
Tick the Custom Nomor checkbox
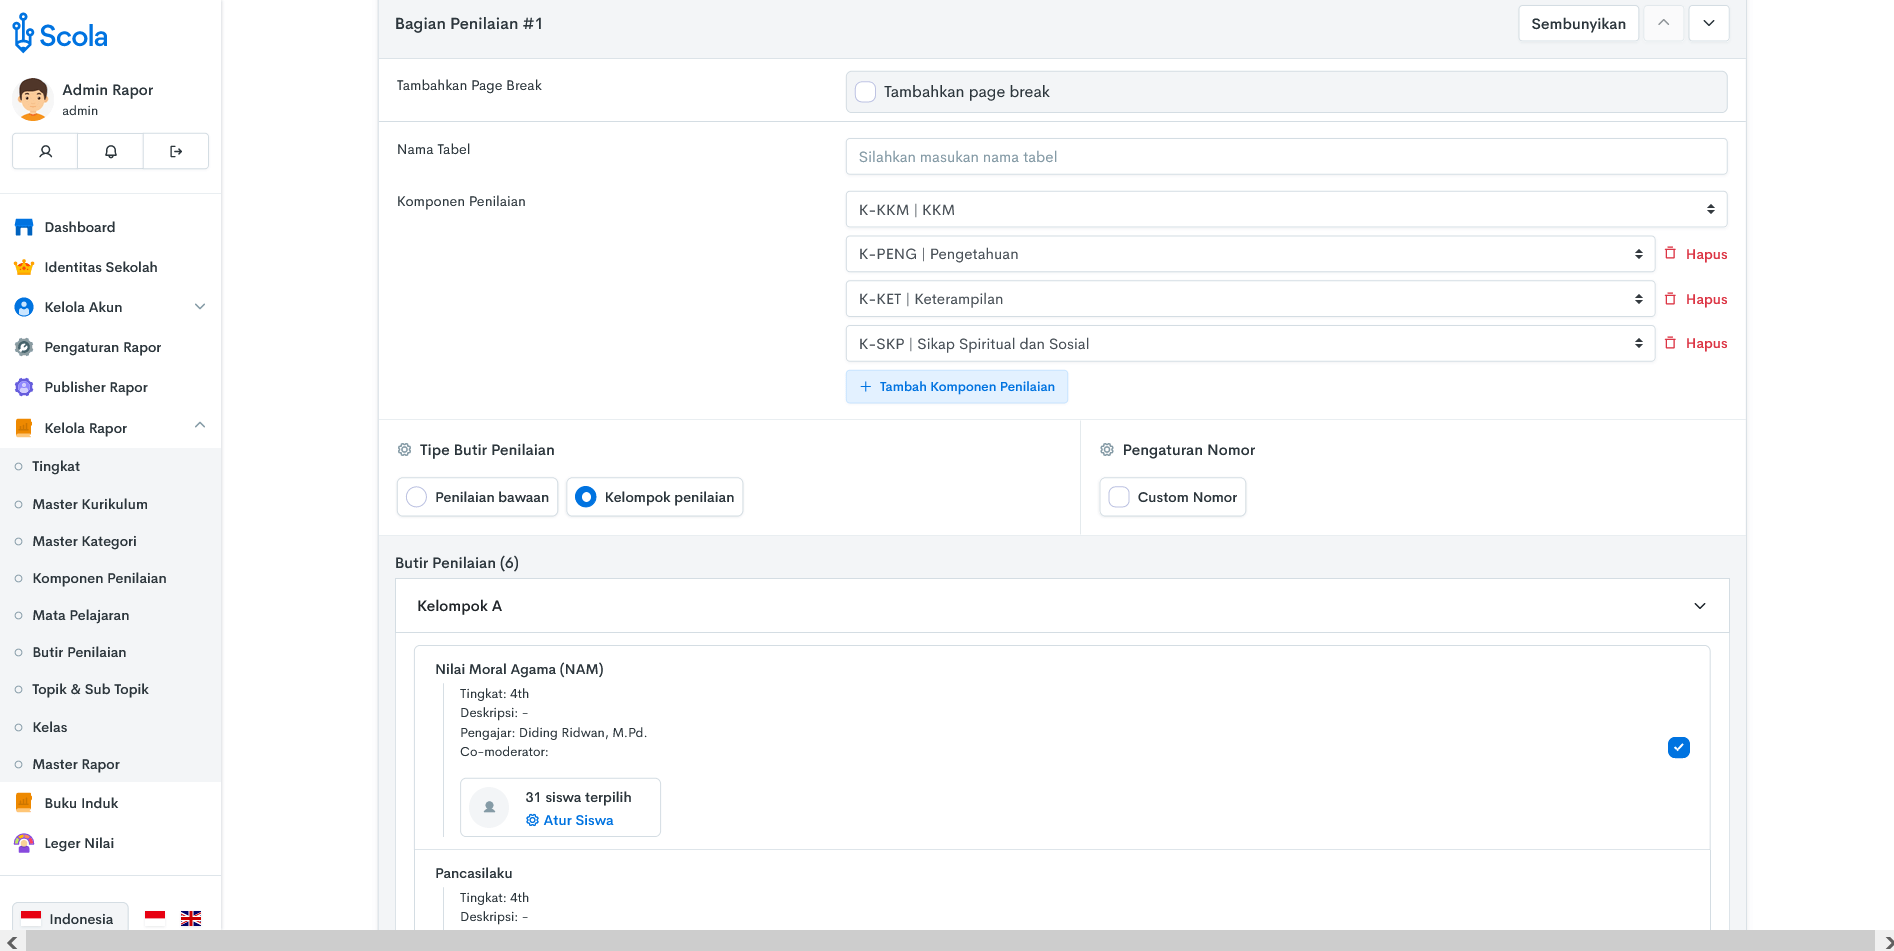point(1119,497)
